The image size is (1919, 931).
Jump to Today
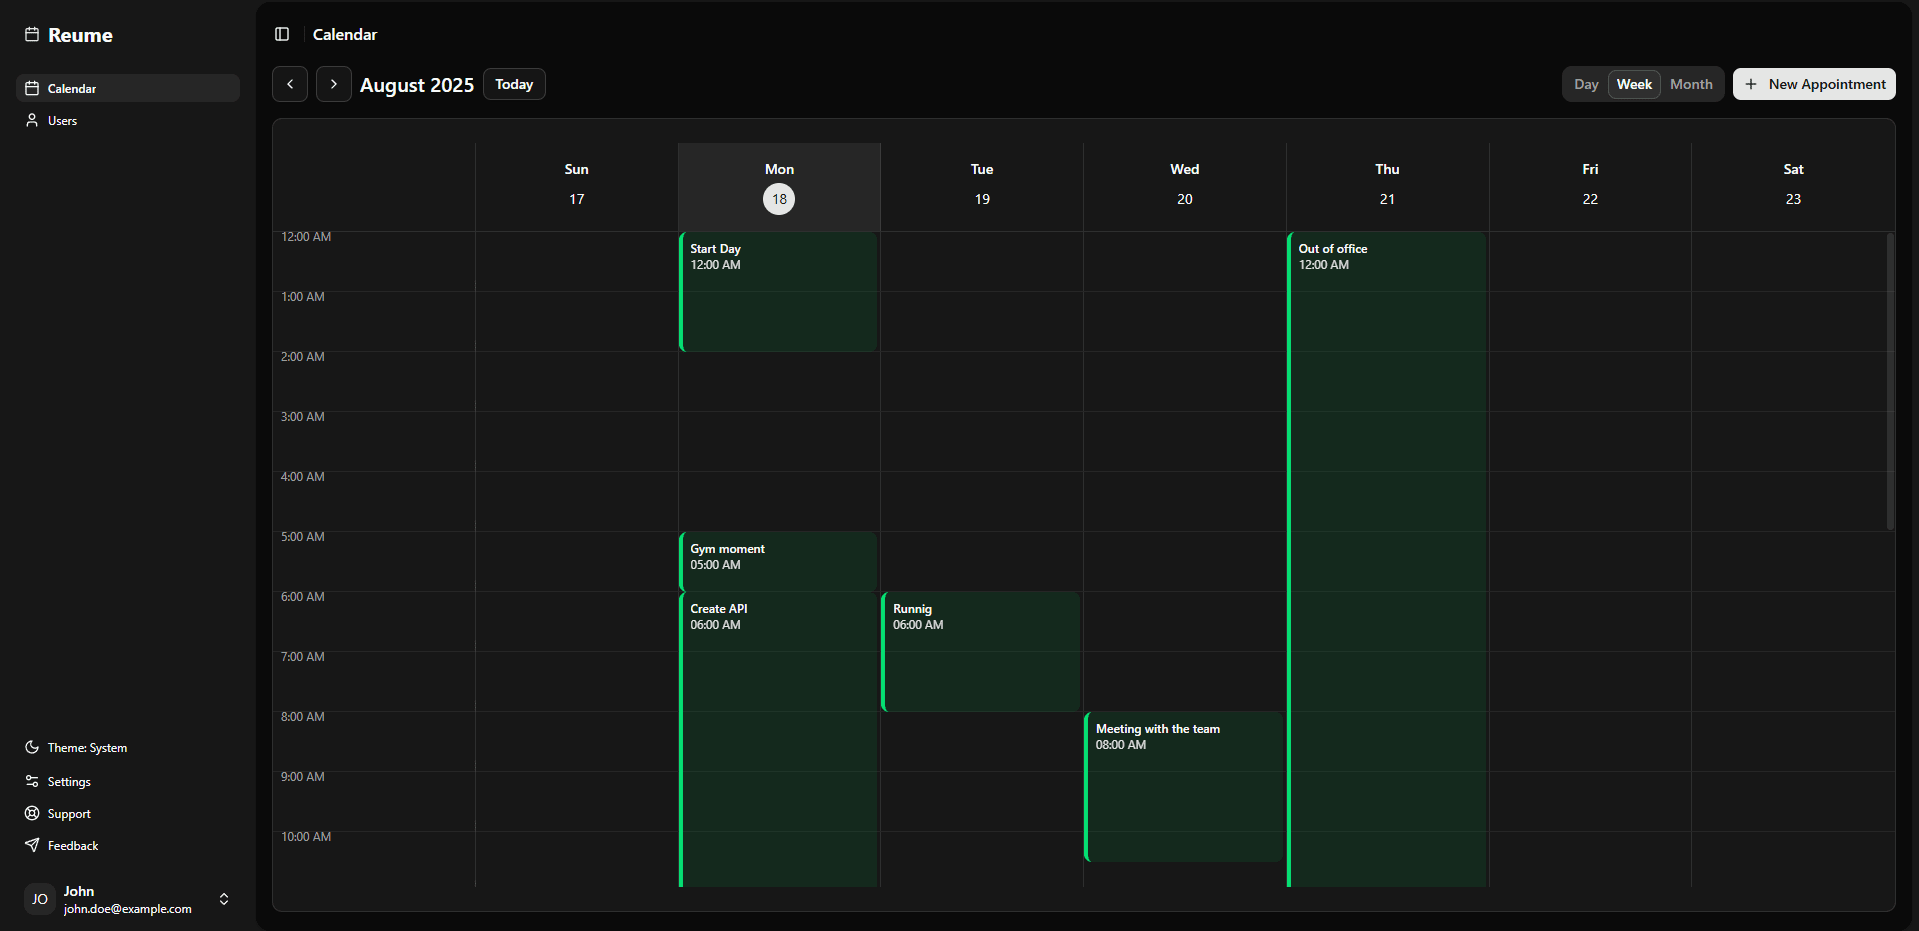coord(514,85)
